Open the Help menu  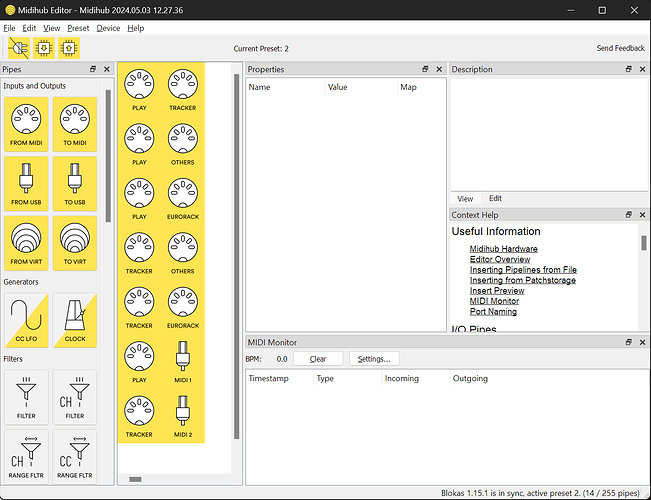[135, 28]
